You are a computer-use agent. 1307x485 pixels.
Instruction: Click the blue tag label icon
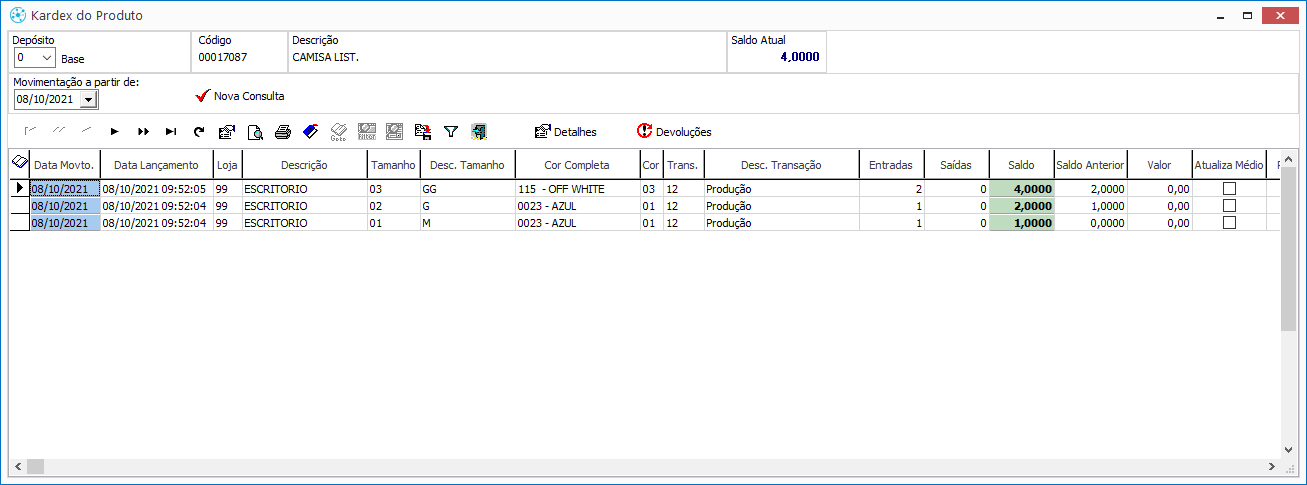pyautogui.click(x=311, y=131)
